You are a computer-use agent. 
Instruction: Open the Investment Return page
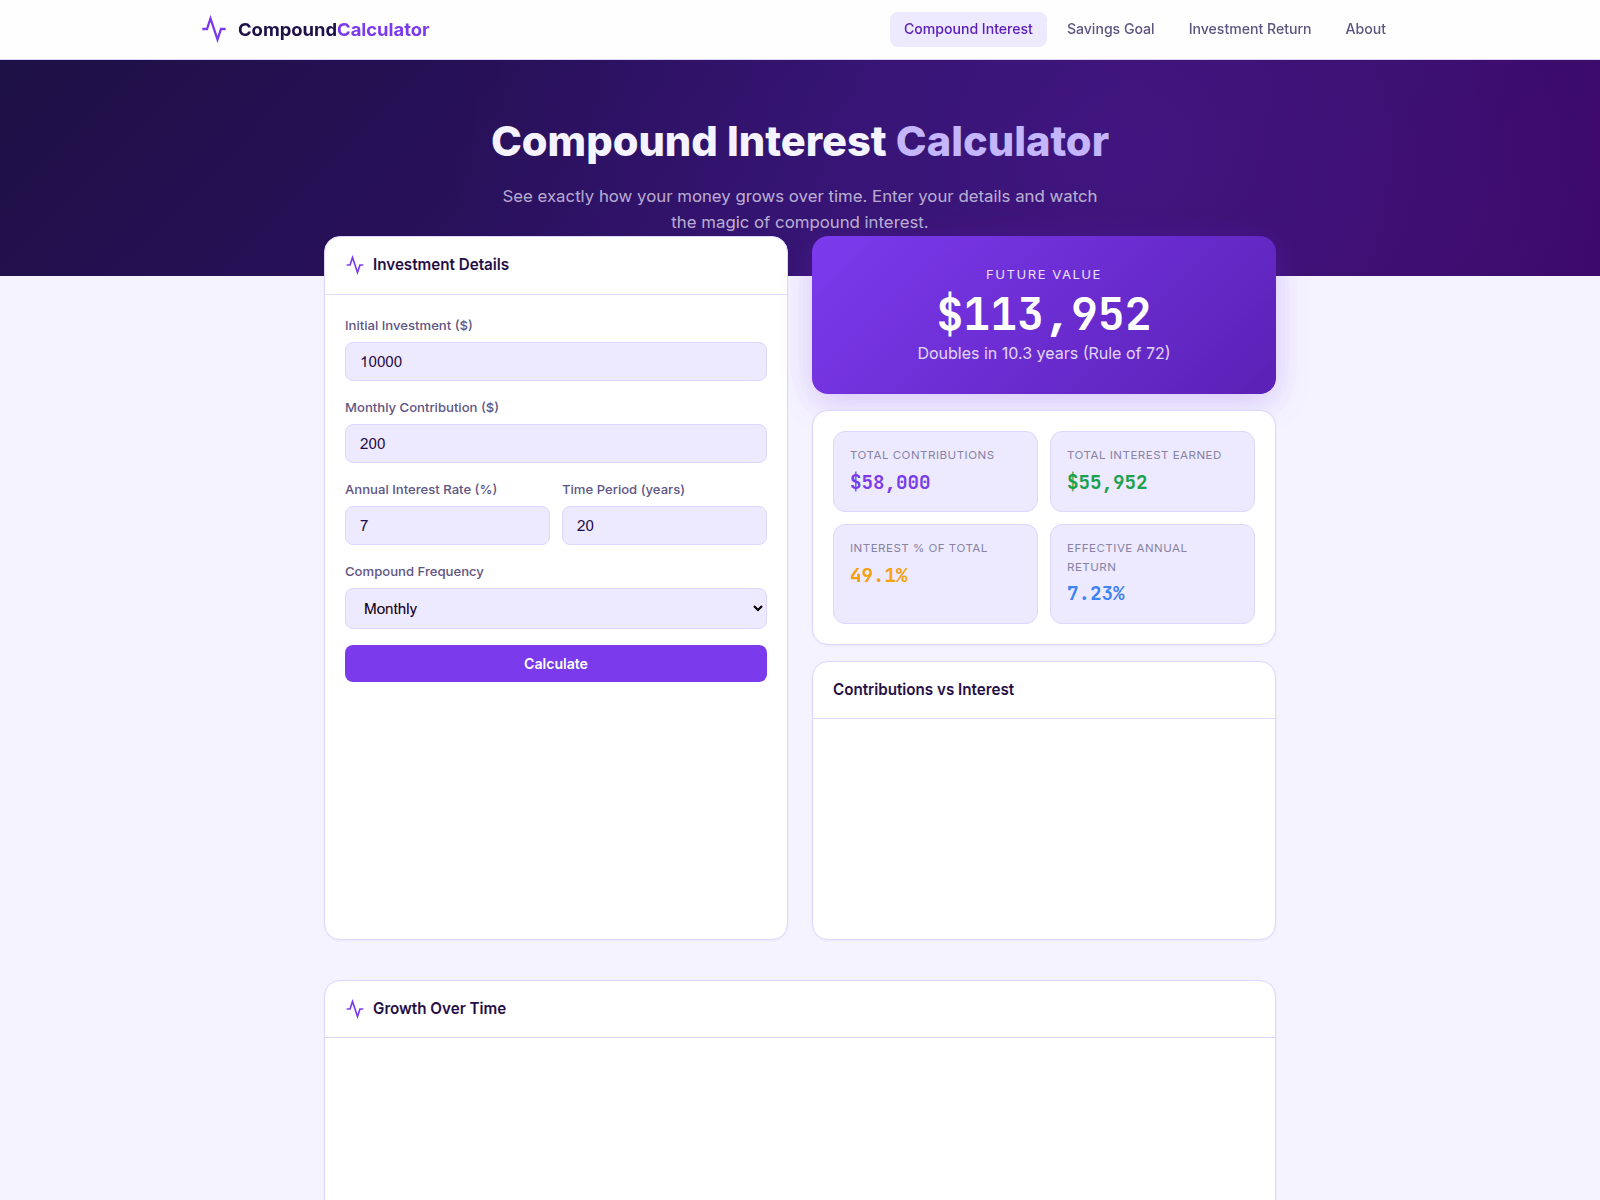pyautogui.click(x=1249, y=29)
